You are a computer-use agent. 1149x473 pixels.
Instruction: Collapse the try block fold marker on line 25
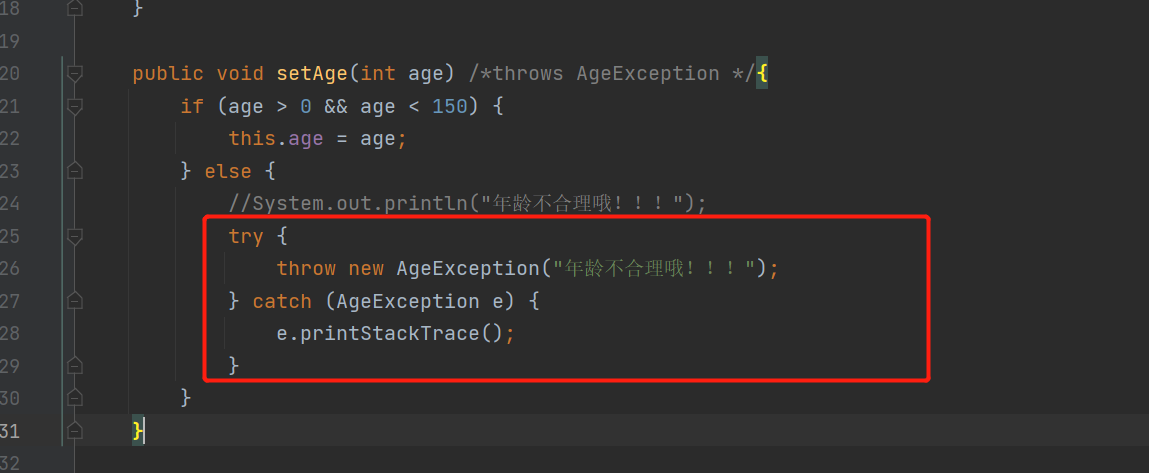pyautogui.click(x=75, y=236)
